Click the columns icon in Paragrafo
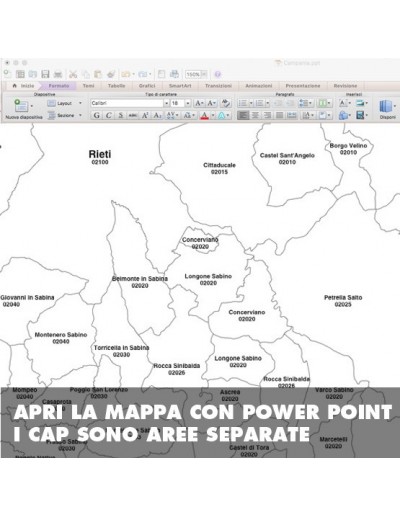400x517 pixels. (322, 103)
